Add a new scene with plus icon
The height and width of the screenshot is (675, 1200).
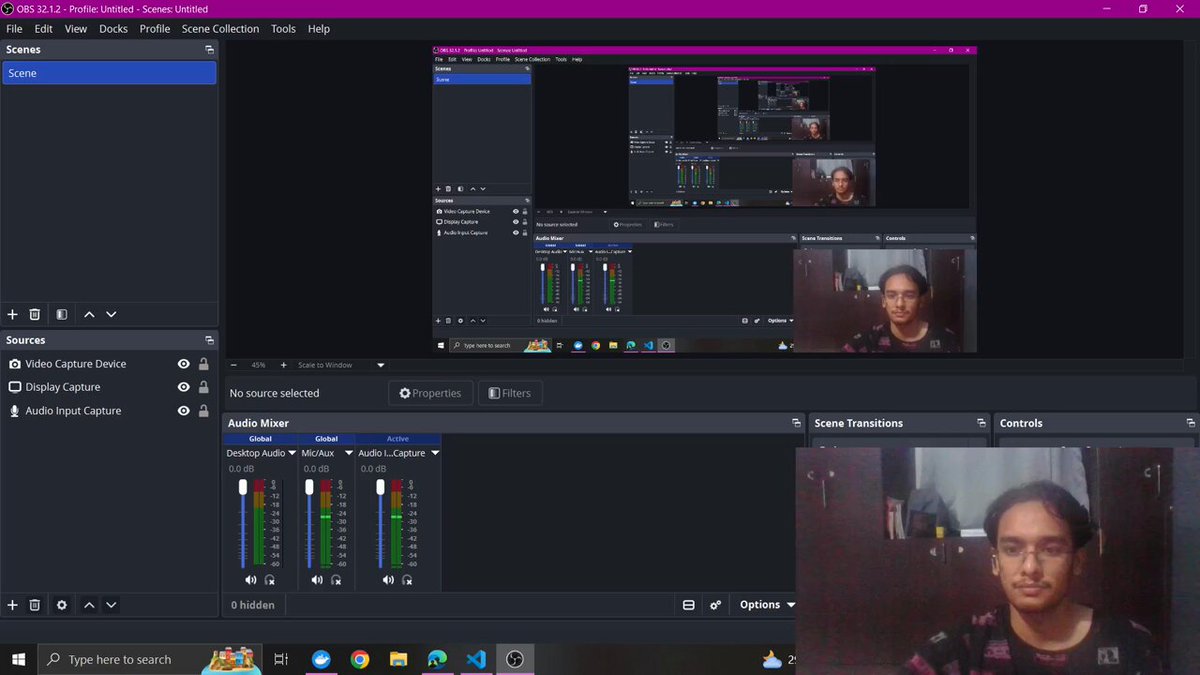(x=13, y=314)
